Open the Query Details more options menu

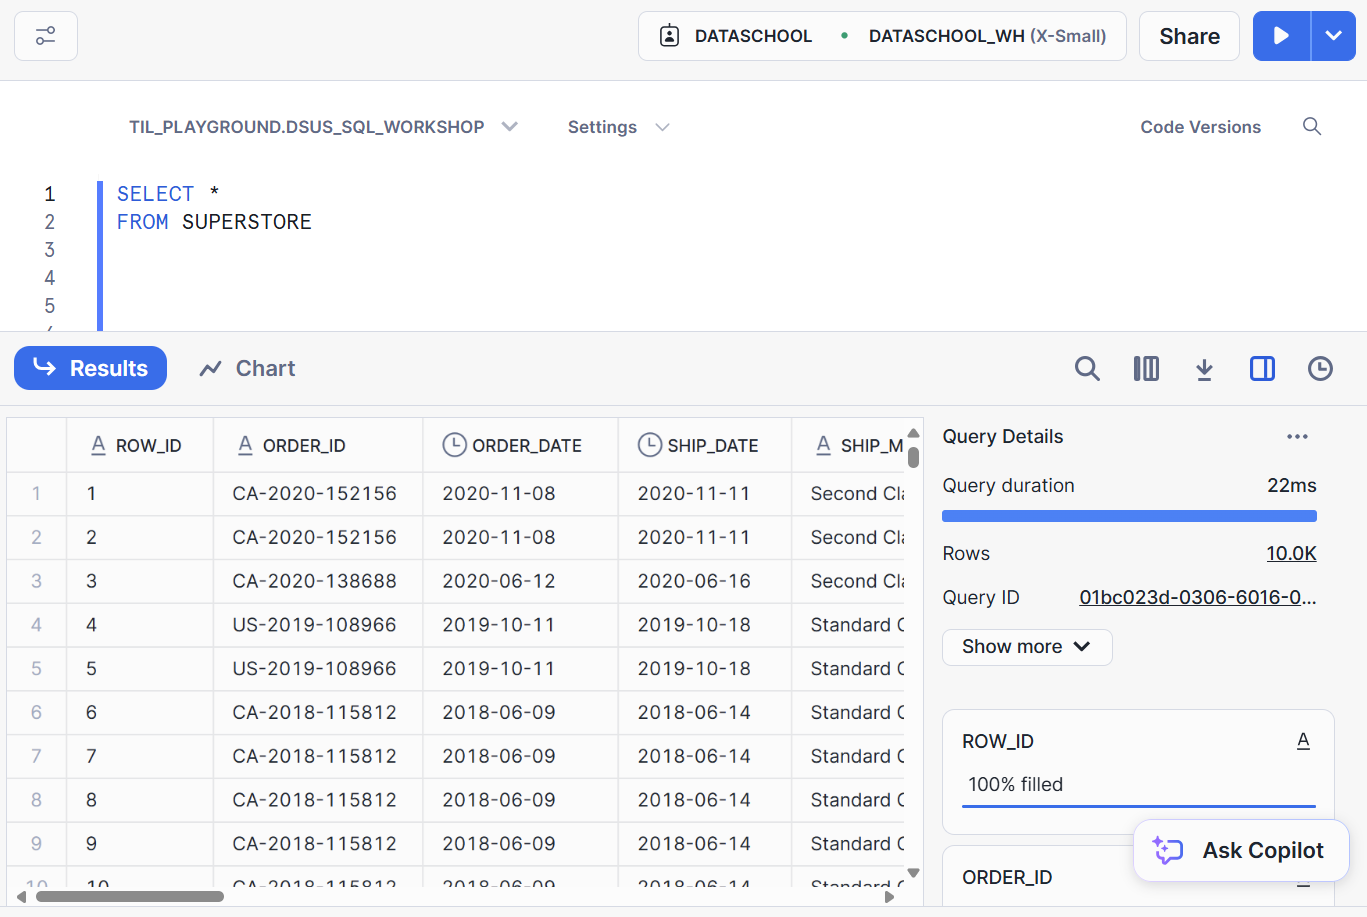pos(1297,437)
